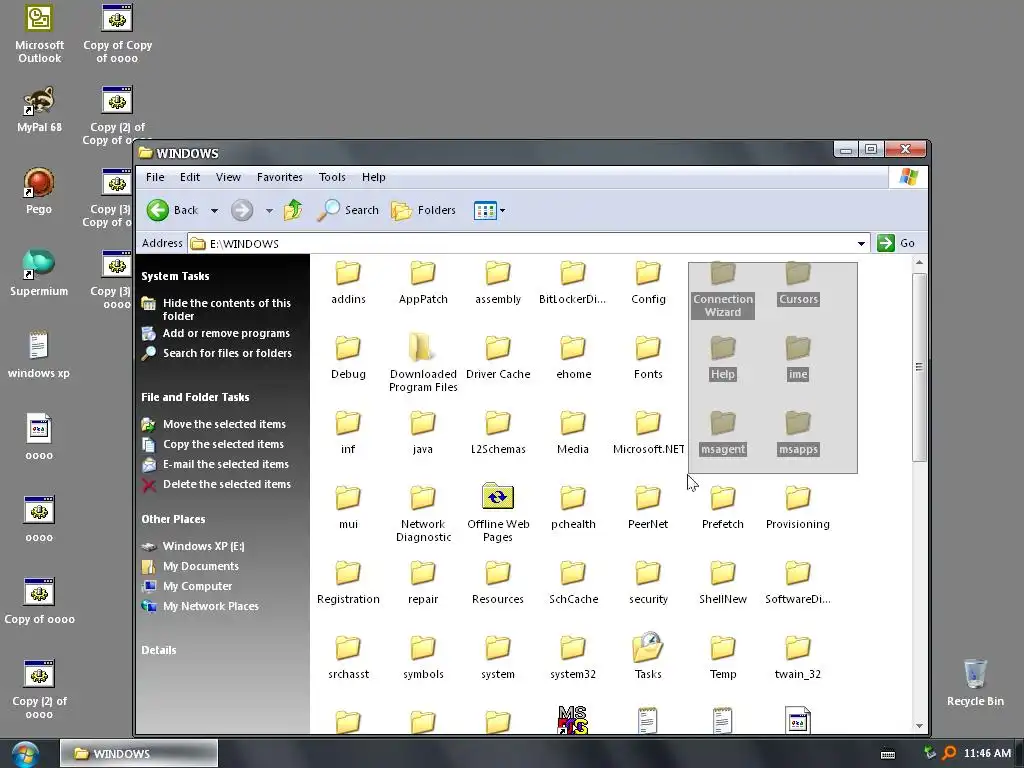The height and width of the screenshot is (768, 1024).
Task: Collapse the File and Folder Tasks header
Action: 195,397
